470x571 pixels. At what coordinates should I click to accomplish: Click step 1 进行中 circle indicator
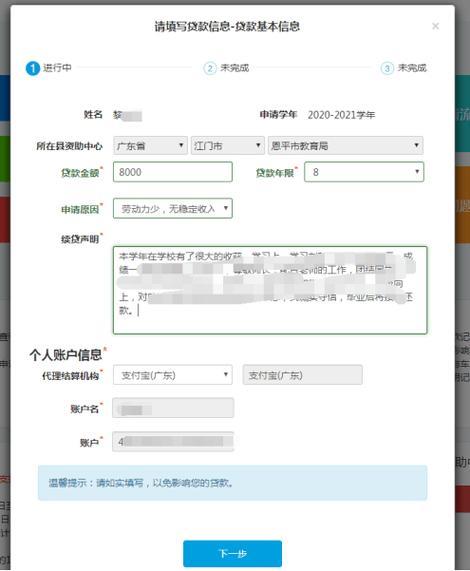pos(32,68)
